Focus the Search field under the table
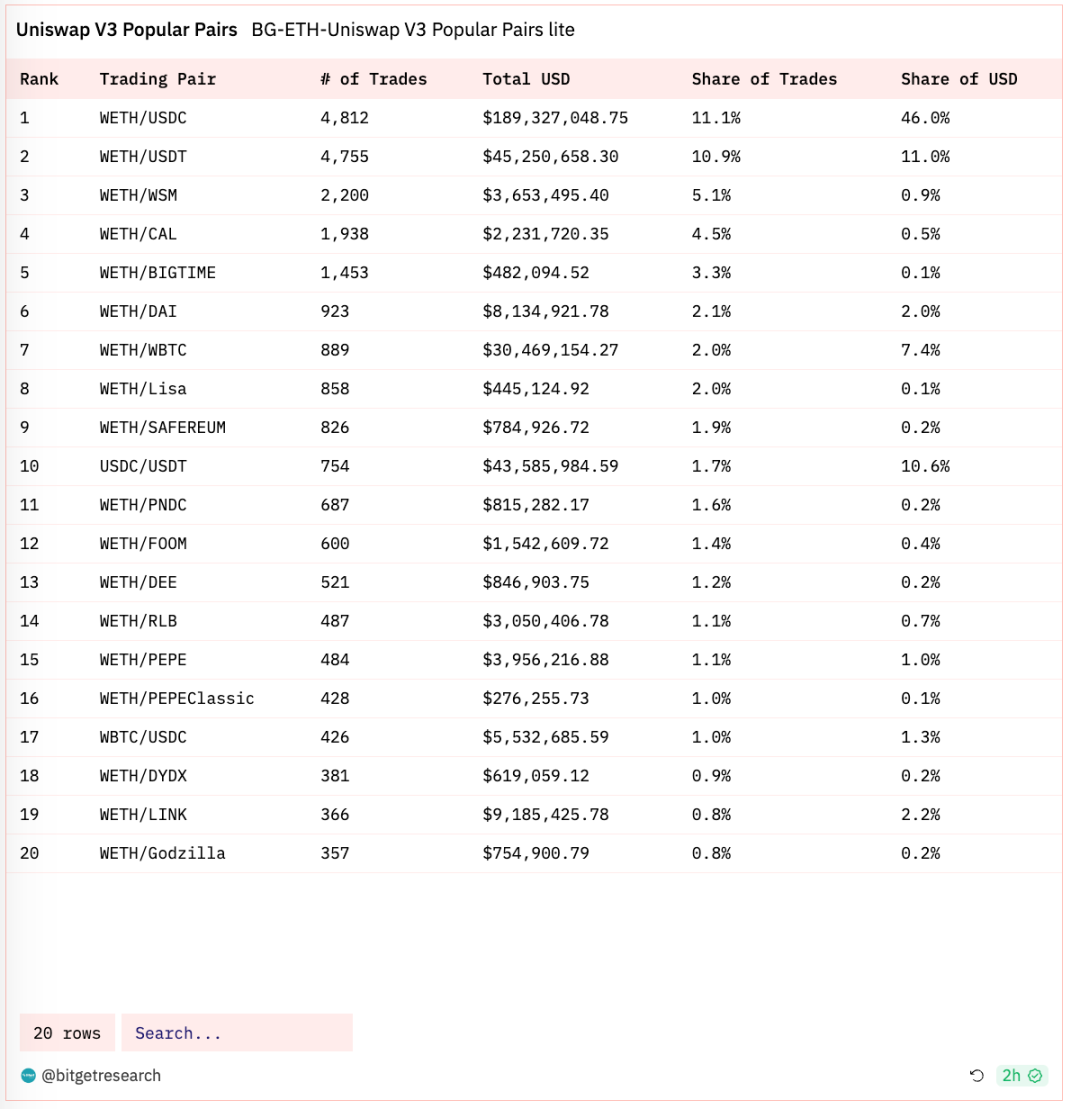The image size is (1071, 1109). click(237, 1033)
